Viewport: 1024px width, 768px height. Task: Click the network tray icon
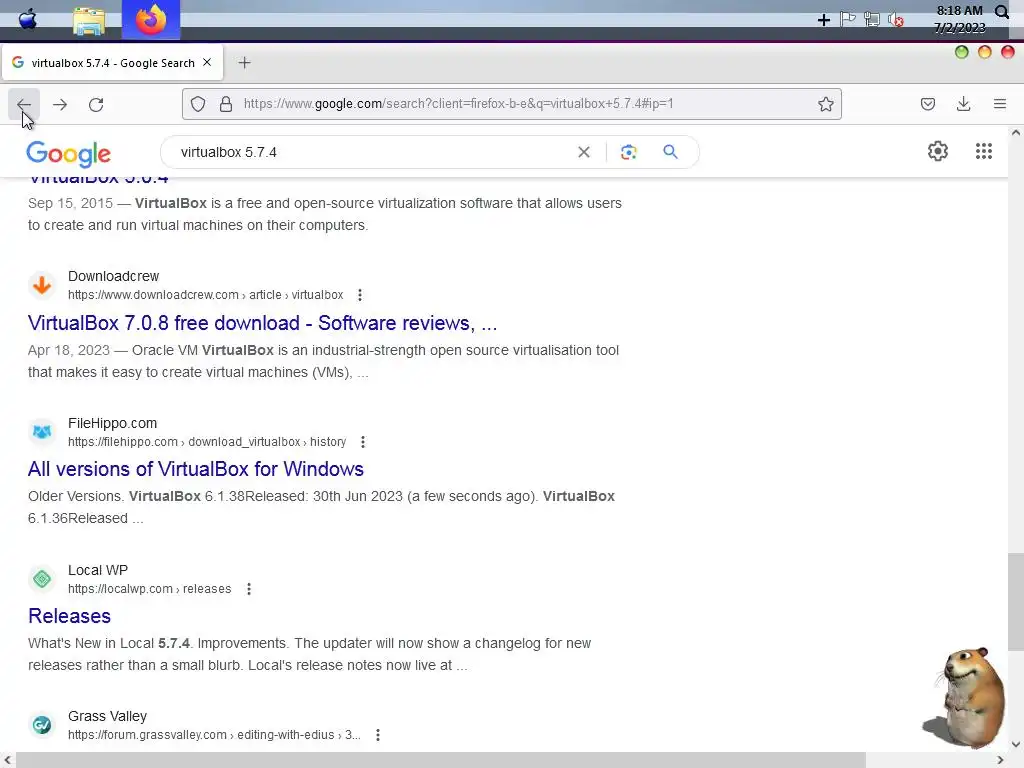[872, 19]
